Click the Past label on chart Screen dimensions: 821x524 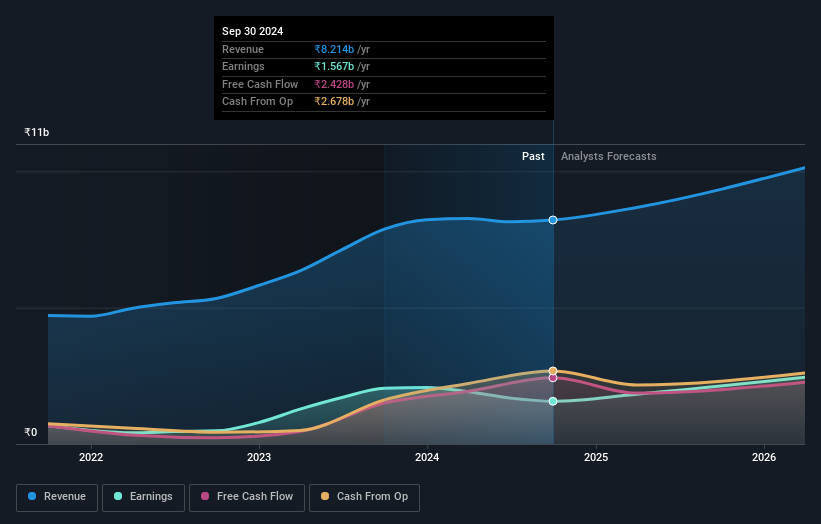[x=533, y=156]
